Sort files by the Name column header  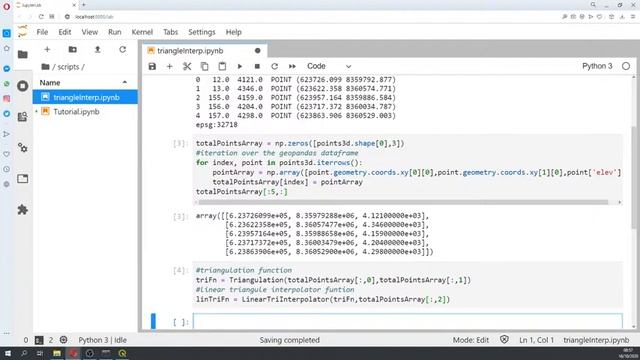(x=84, y=82)
